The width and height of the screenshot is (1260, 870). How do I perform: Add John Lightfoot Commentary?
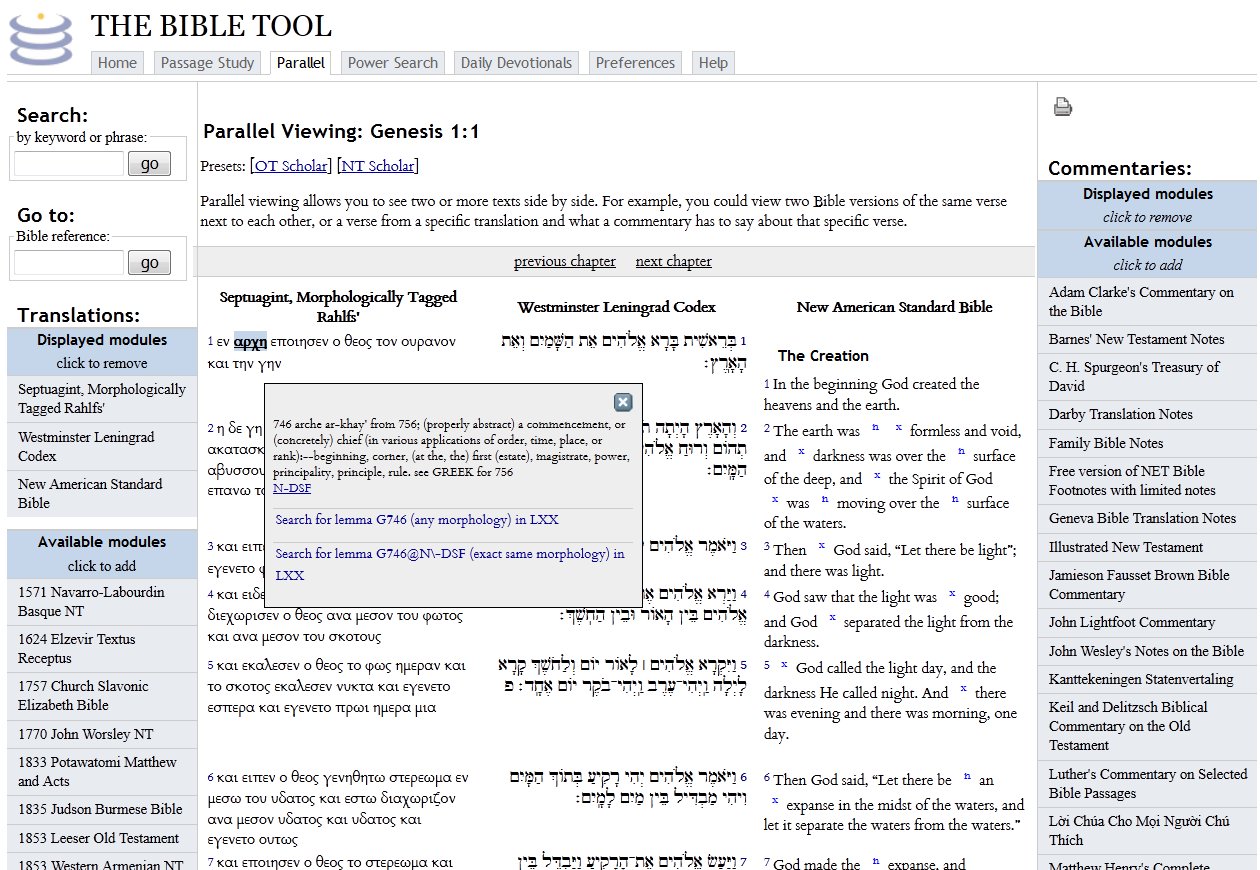[x=1147, y=623]
